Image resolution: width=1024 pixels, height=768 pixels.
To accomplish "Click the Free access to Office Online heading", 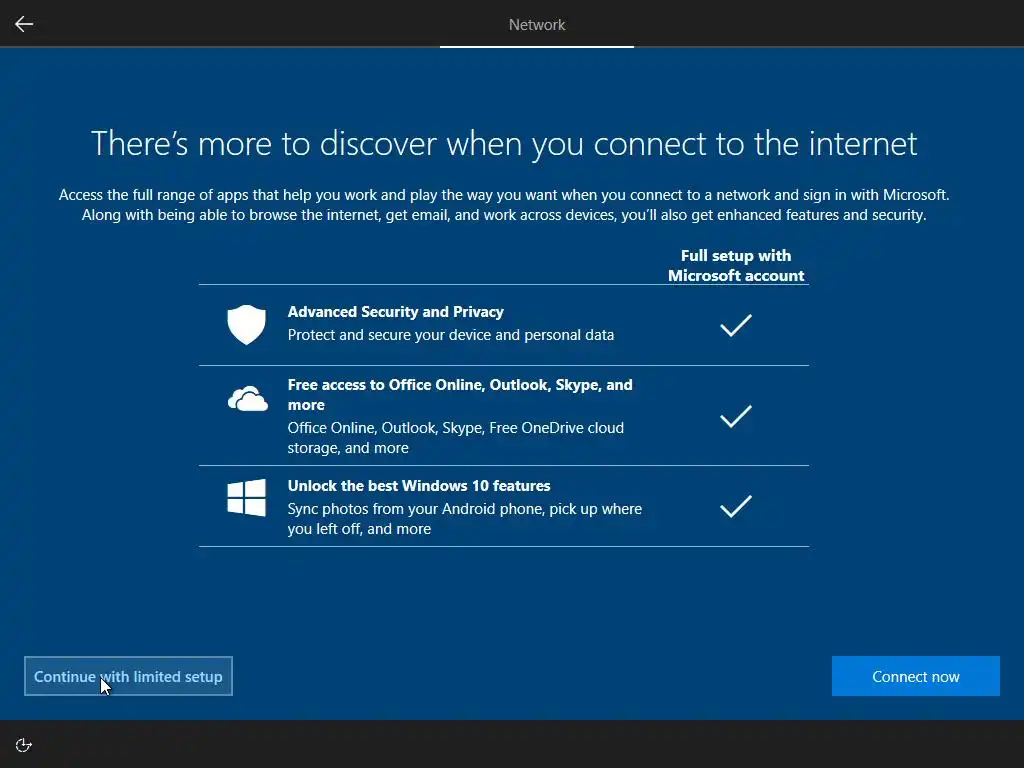I will coord(460,394).
